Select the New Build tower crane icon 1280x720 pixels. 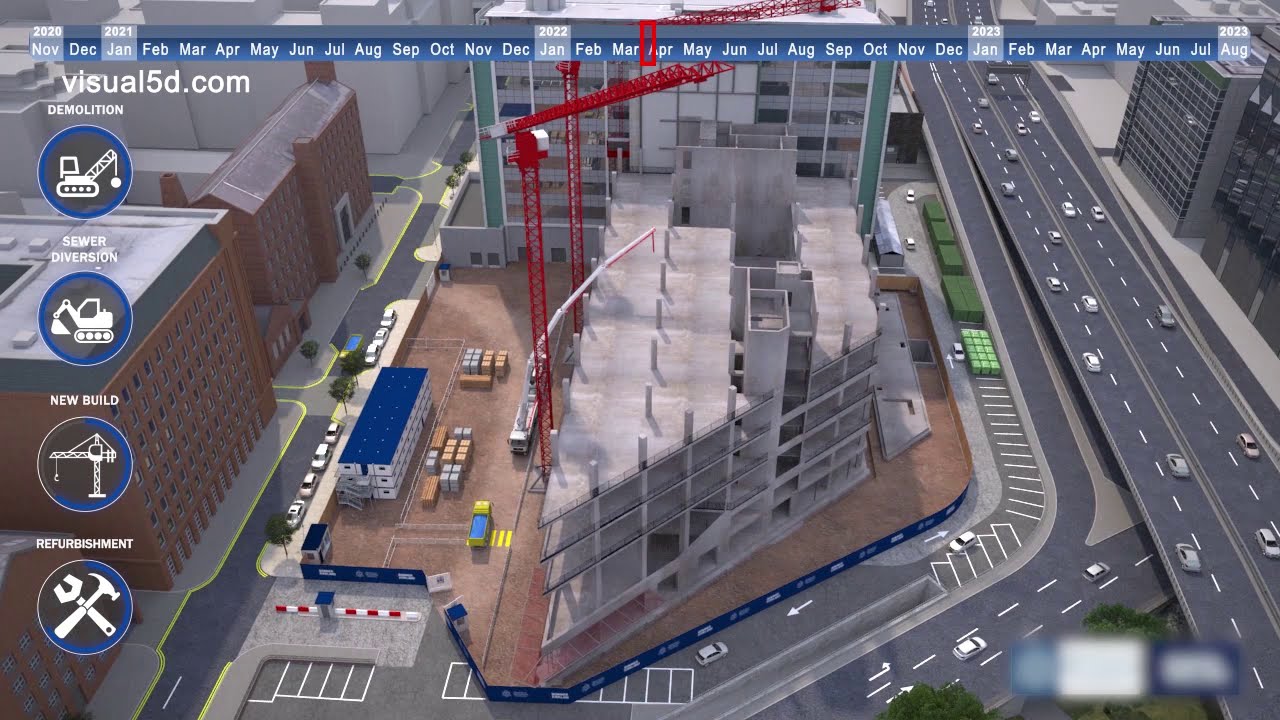[85, 463]
